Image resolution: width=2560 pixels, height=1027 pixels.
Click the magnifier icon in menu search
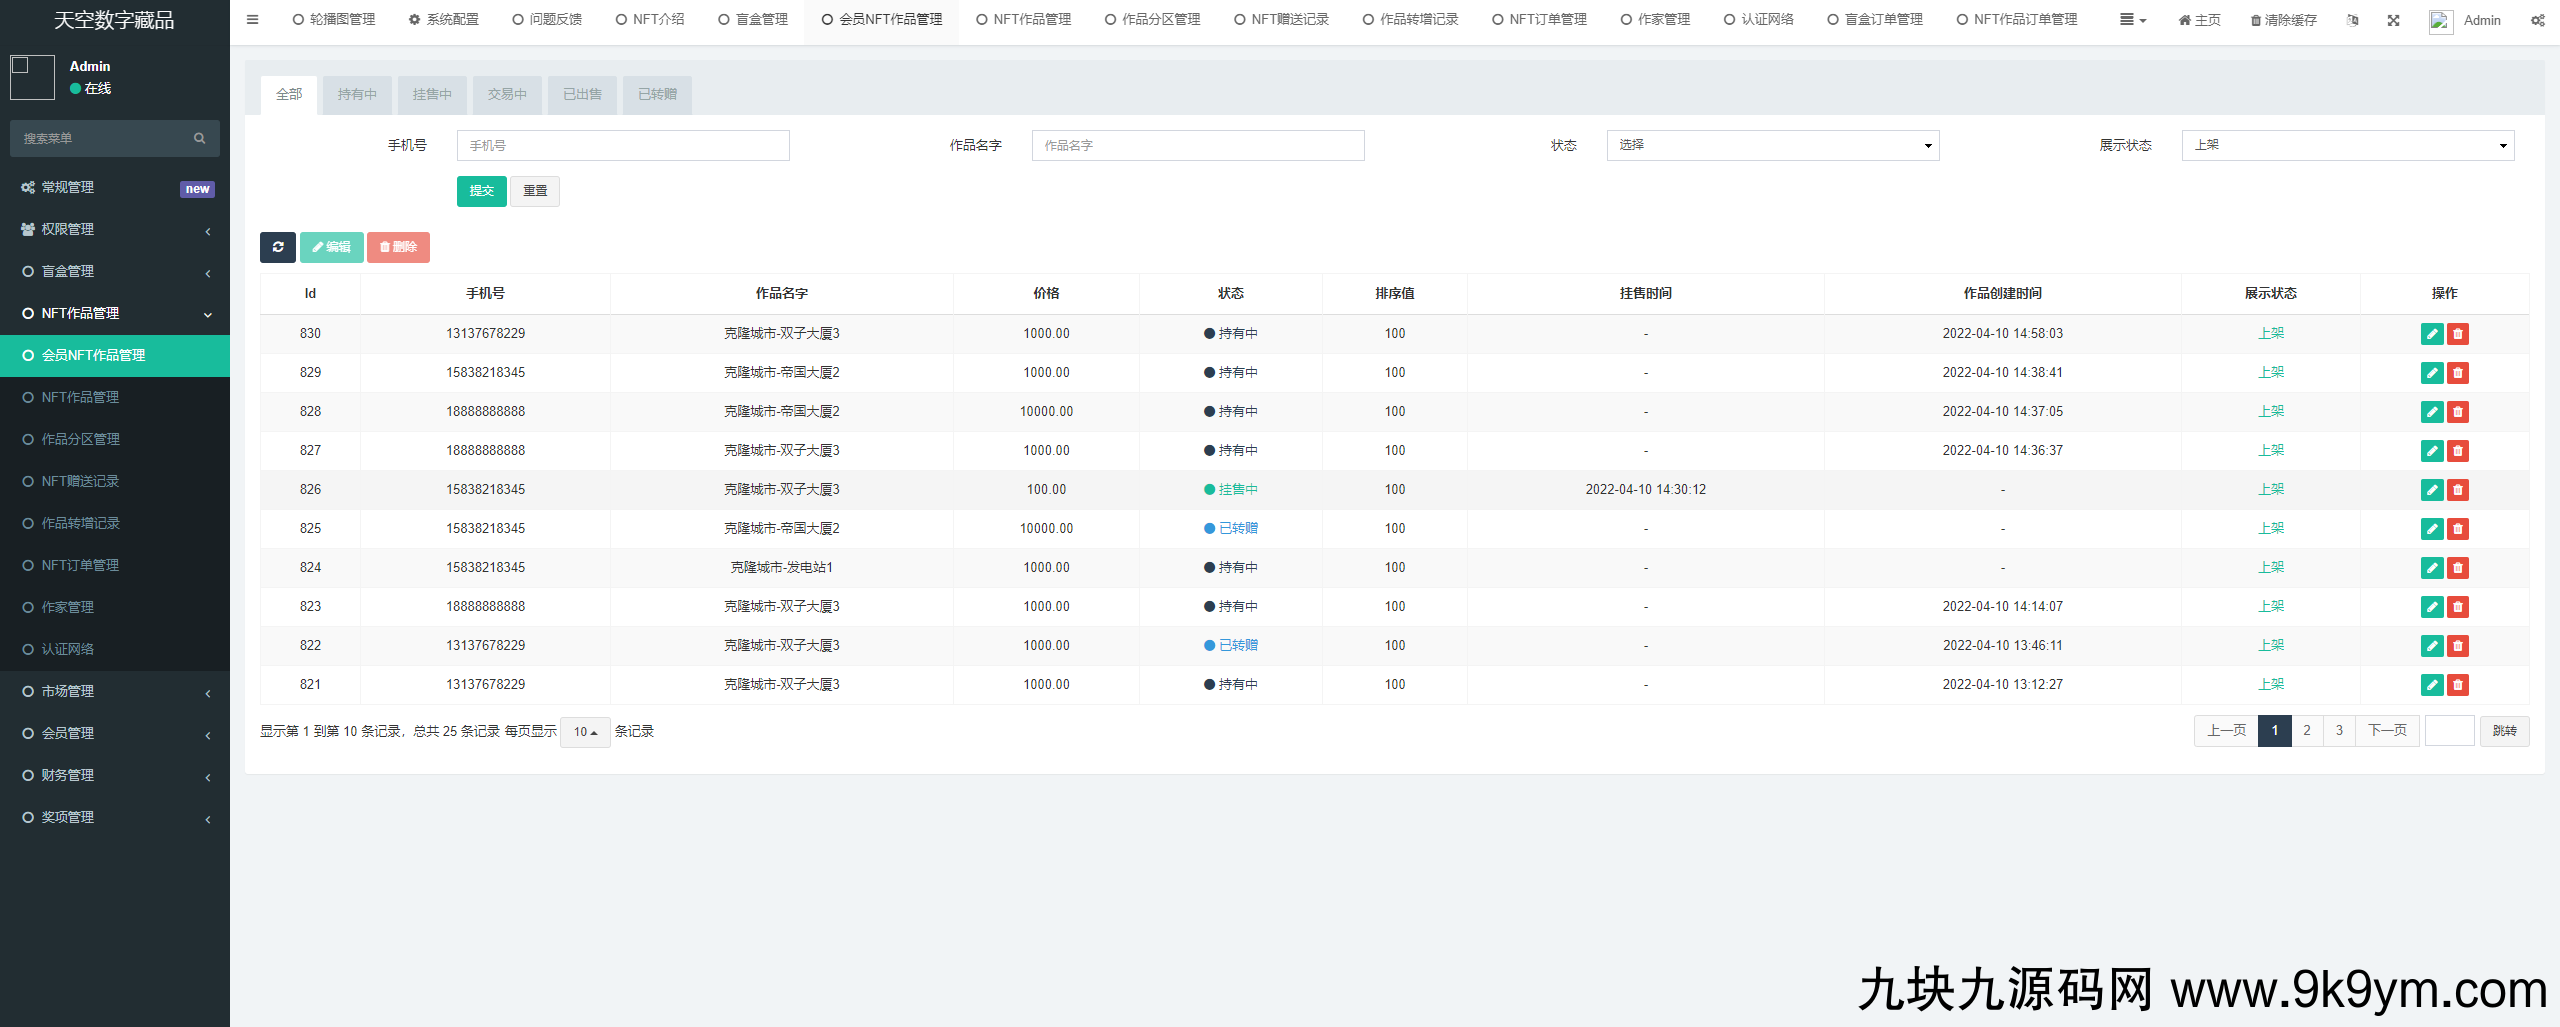tap(200, 138)
